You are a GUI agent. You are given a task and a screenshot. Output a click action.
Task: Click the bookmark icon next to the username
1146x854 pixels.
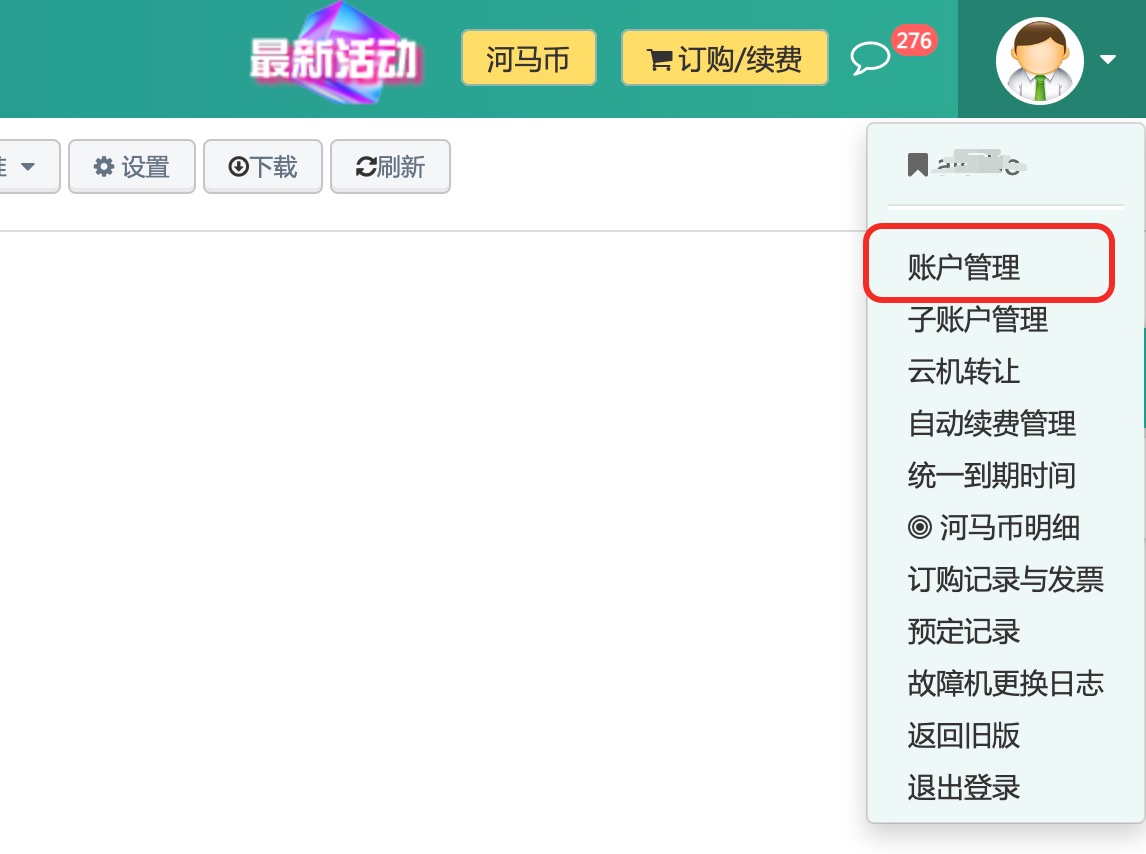click(917, 163)
